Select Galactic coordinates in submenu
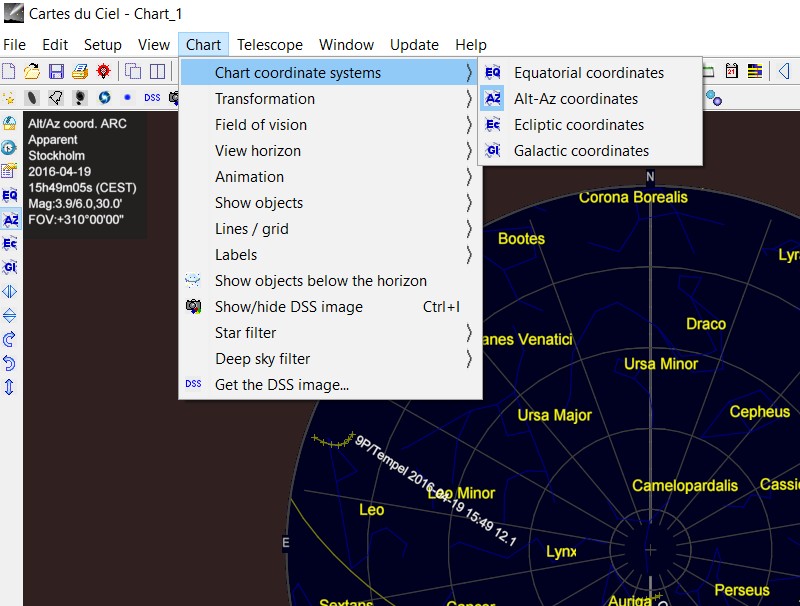Image resolution: width=800 pixels, height=606 pixels. pyautogui.click(x=590, y=150)
